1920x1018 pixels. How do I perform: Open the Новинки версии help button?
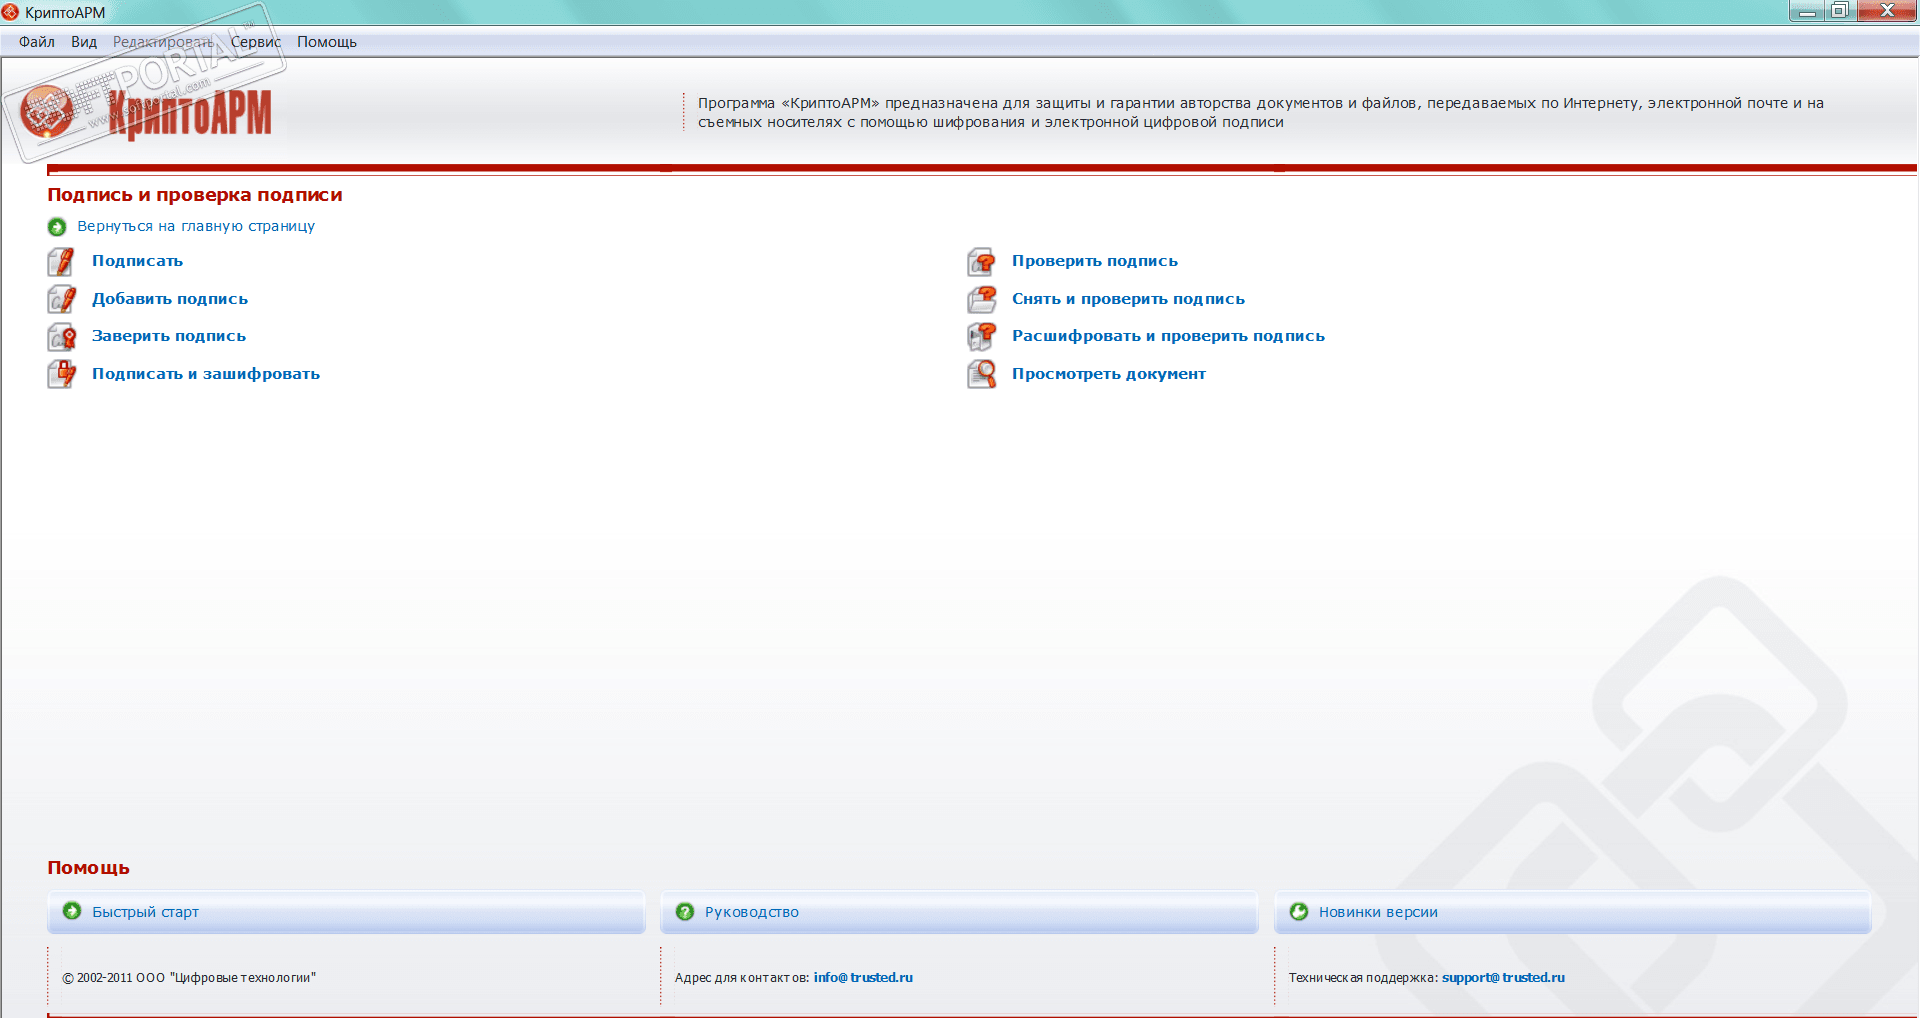[x=1573, y=912]
